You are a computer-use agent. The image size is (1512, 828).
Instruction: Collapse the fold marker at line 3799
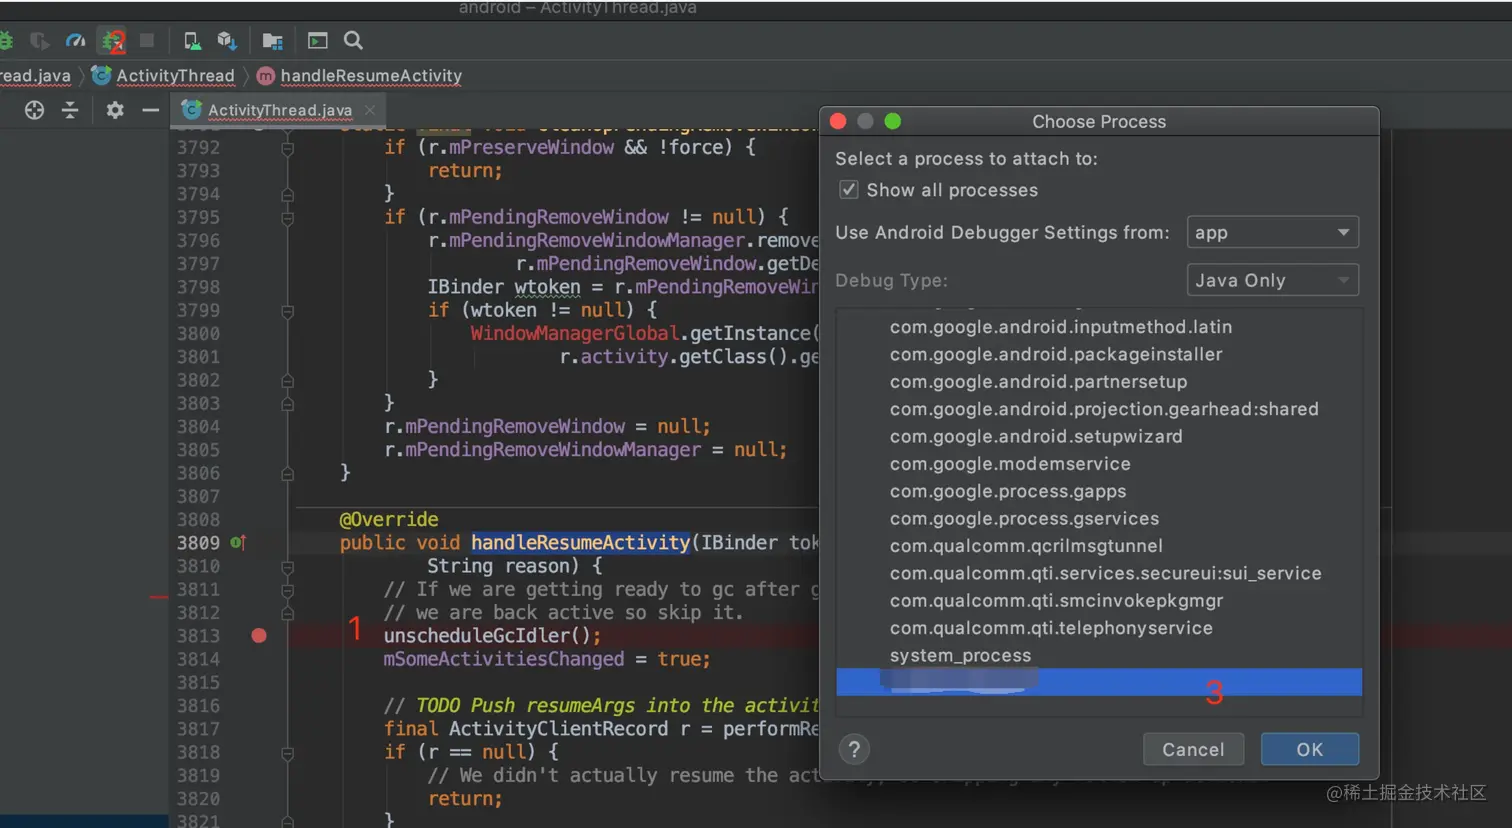coord(287,311)
